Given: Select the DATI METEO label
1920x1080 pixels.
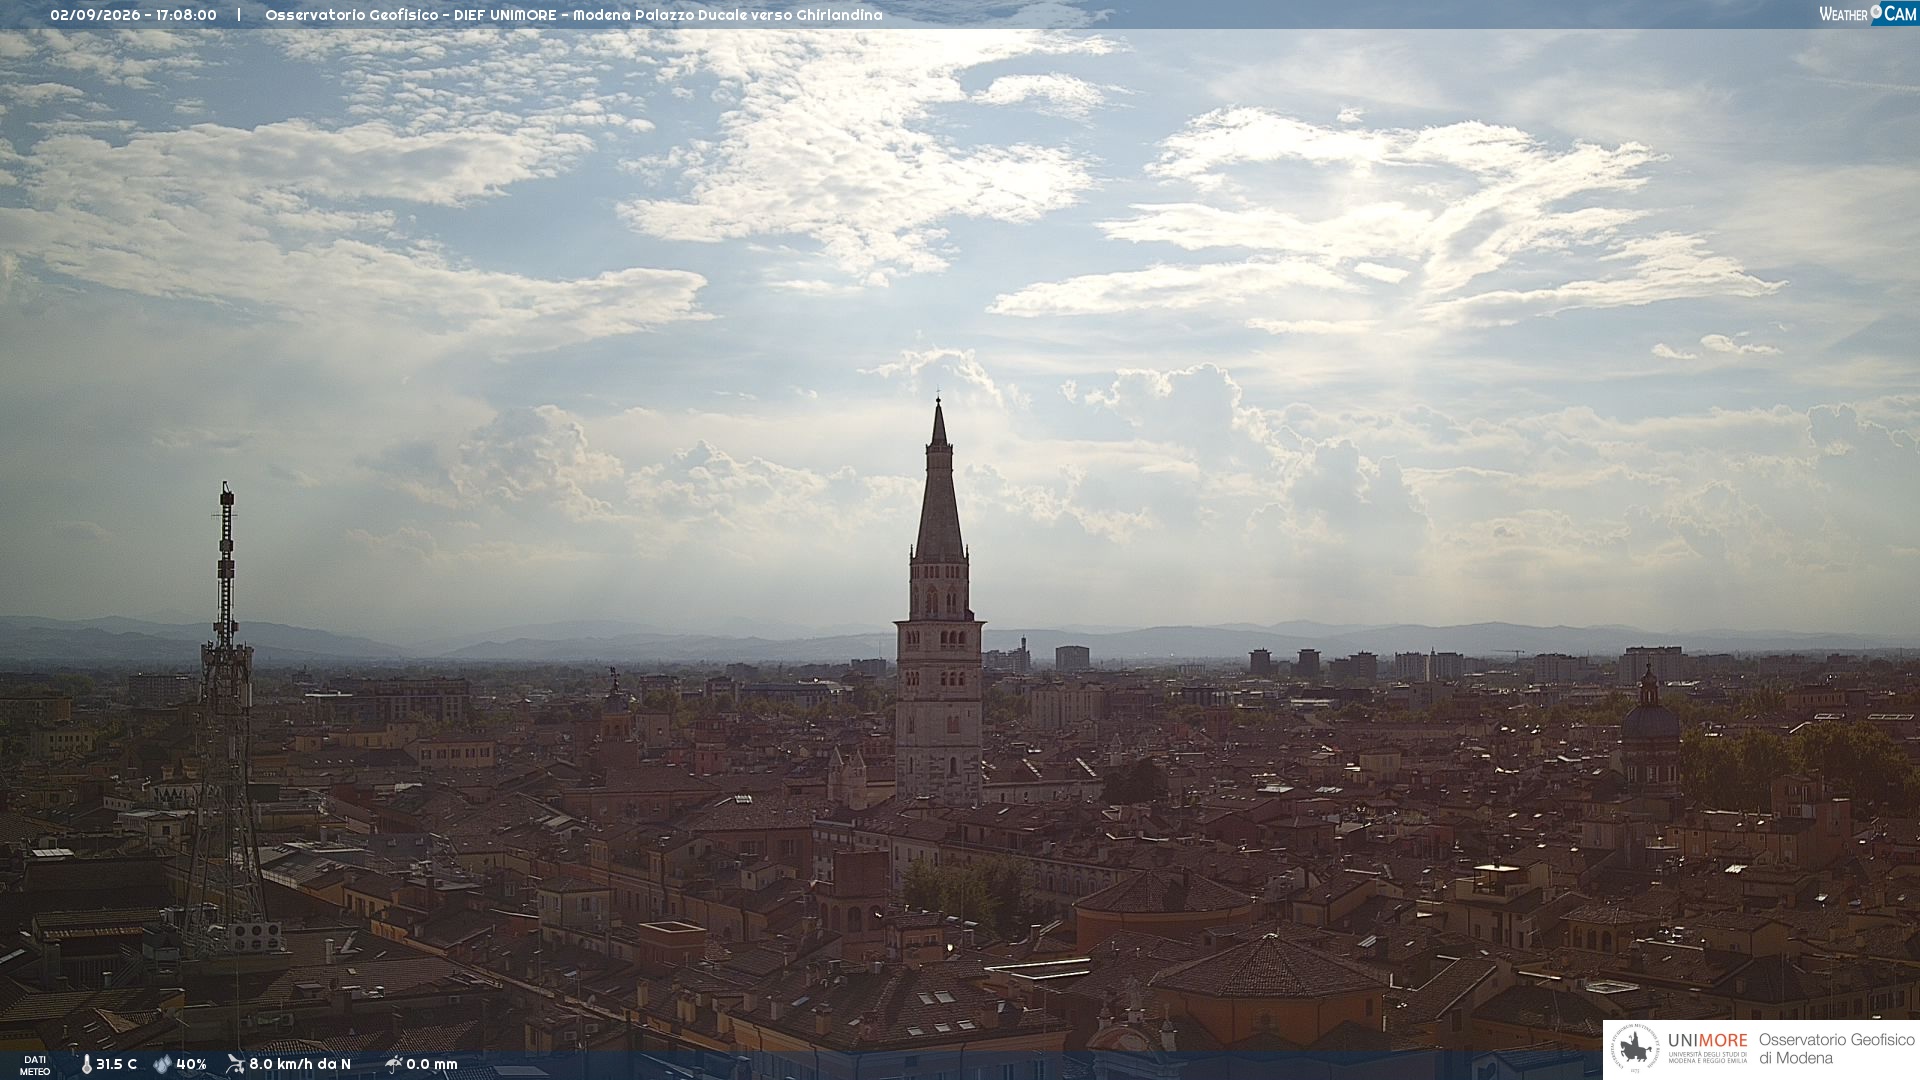Looking at the screenshot, I should click(x=35, y=1065).
